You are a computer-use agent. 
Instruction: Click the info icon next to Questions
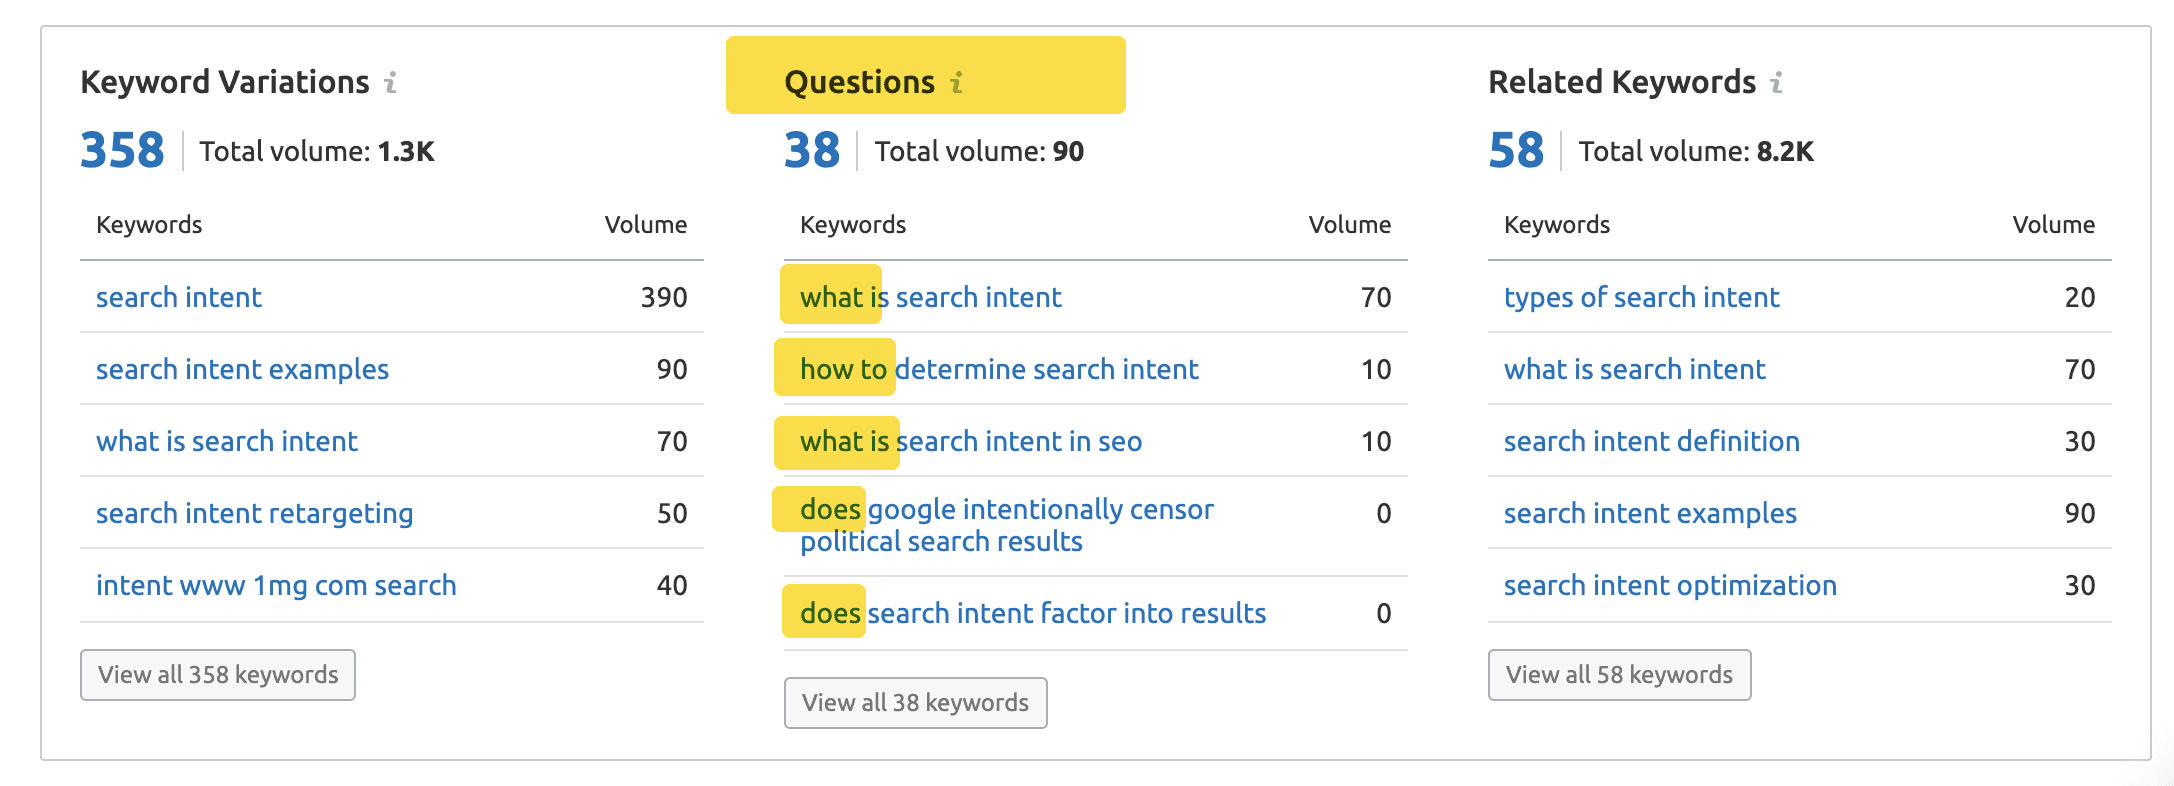(957, 82)
